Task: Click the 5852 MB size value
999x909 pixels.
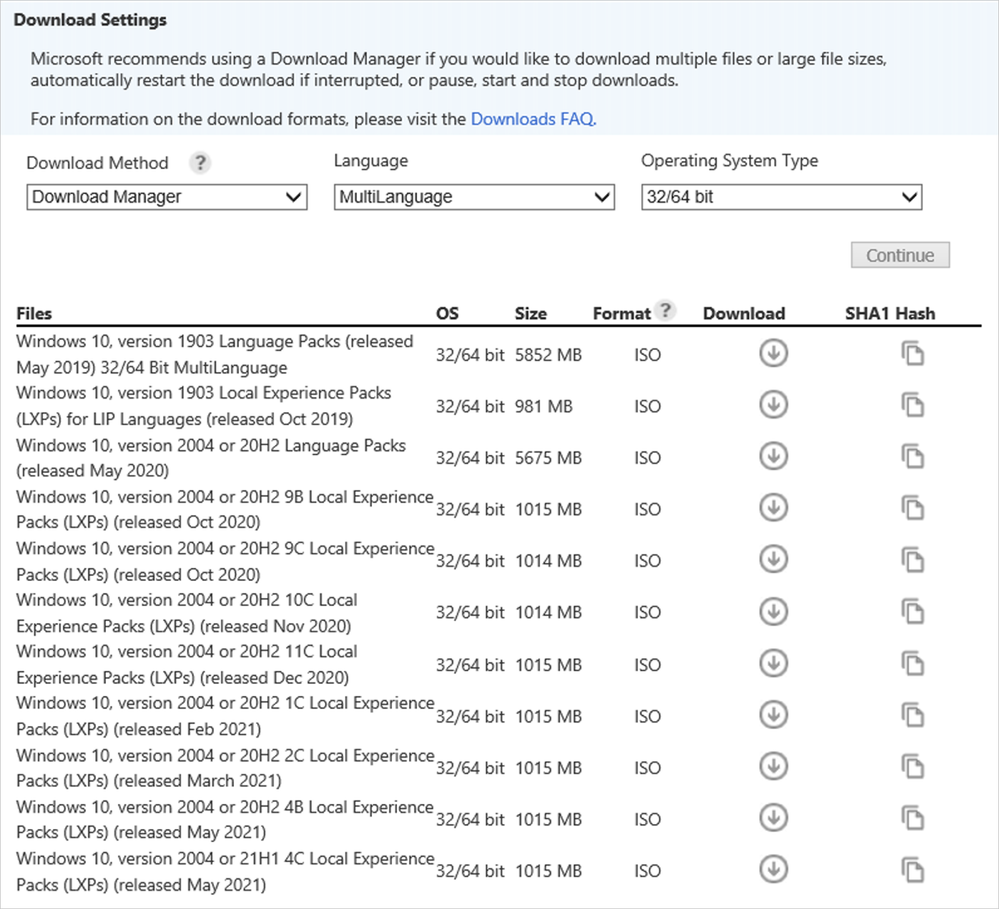Action: pyautogui.click(x=548, y=355)
